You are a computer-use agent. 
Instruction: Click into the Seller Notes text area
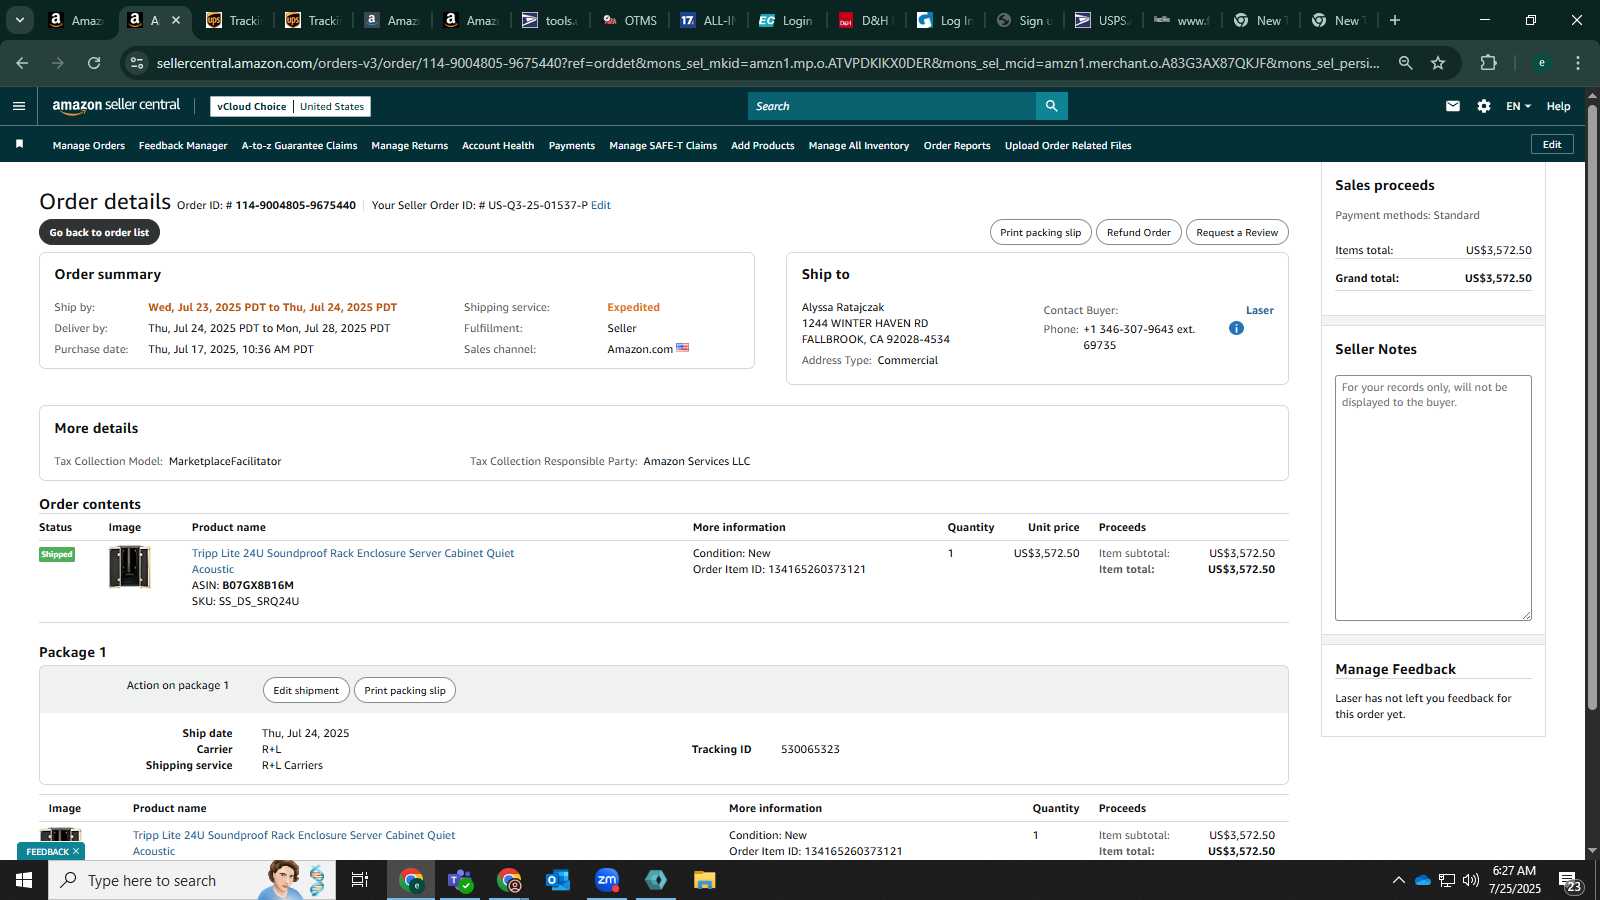point(1433,498)
